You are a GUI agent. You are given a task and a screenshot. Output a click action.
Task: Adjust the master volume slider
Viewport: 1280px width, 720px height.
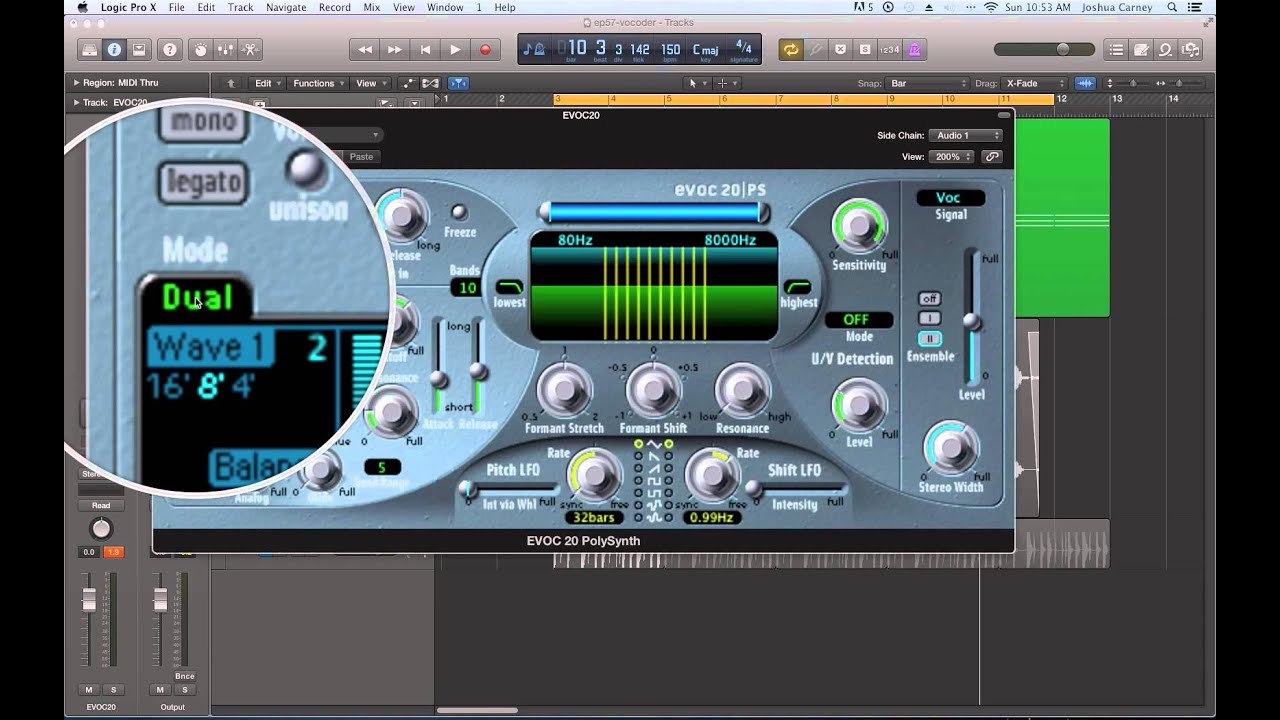coord(1062,49)
